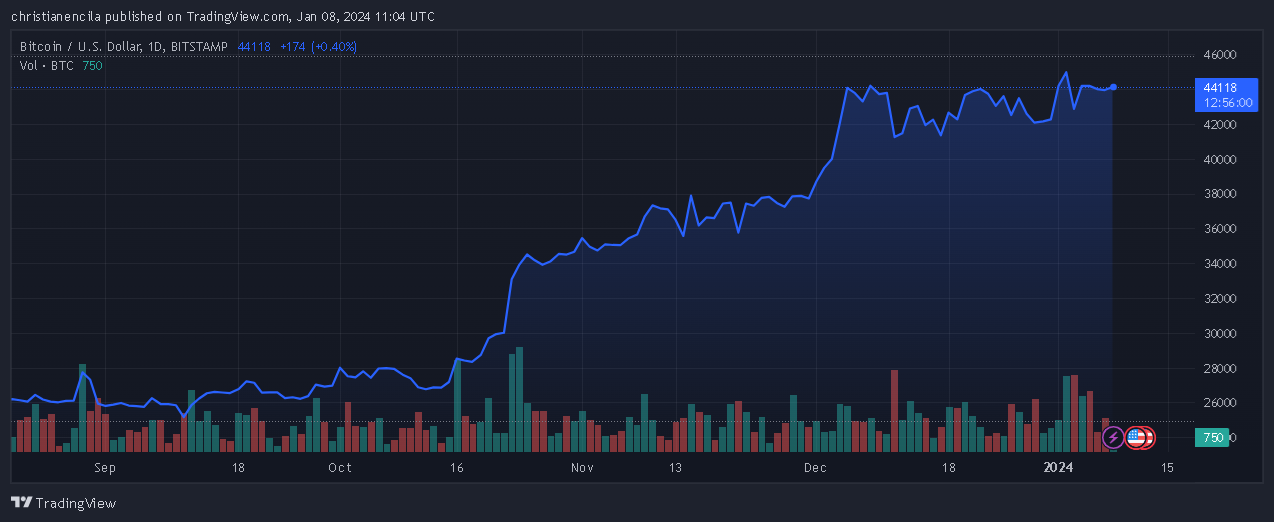This screenshot has height=522, width=1274.
Task: Click the 26000 price axis label
Action: 1219,403
